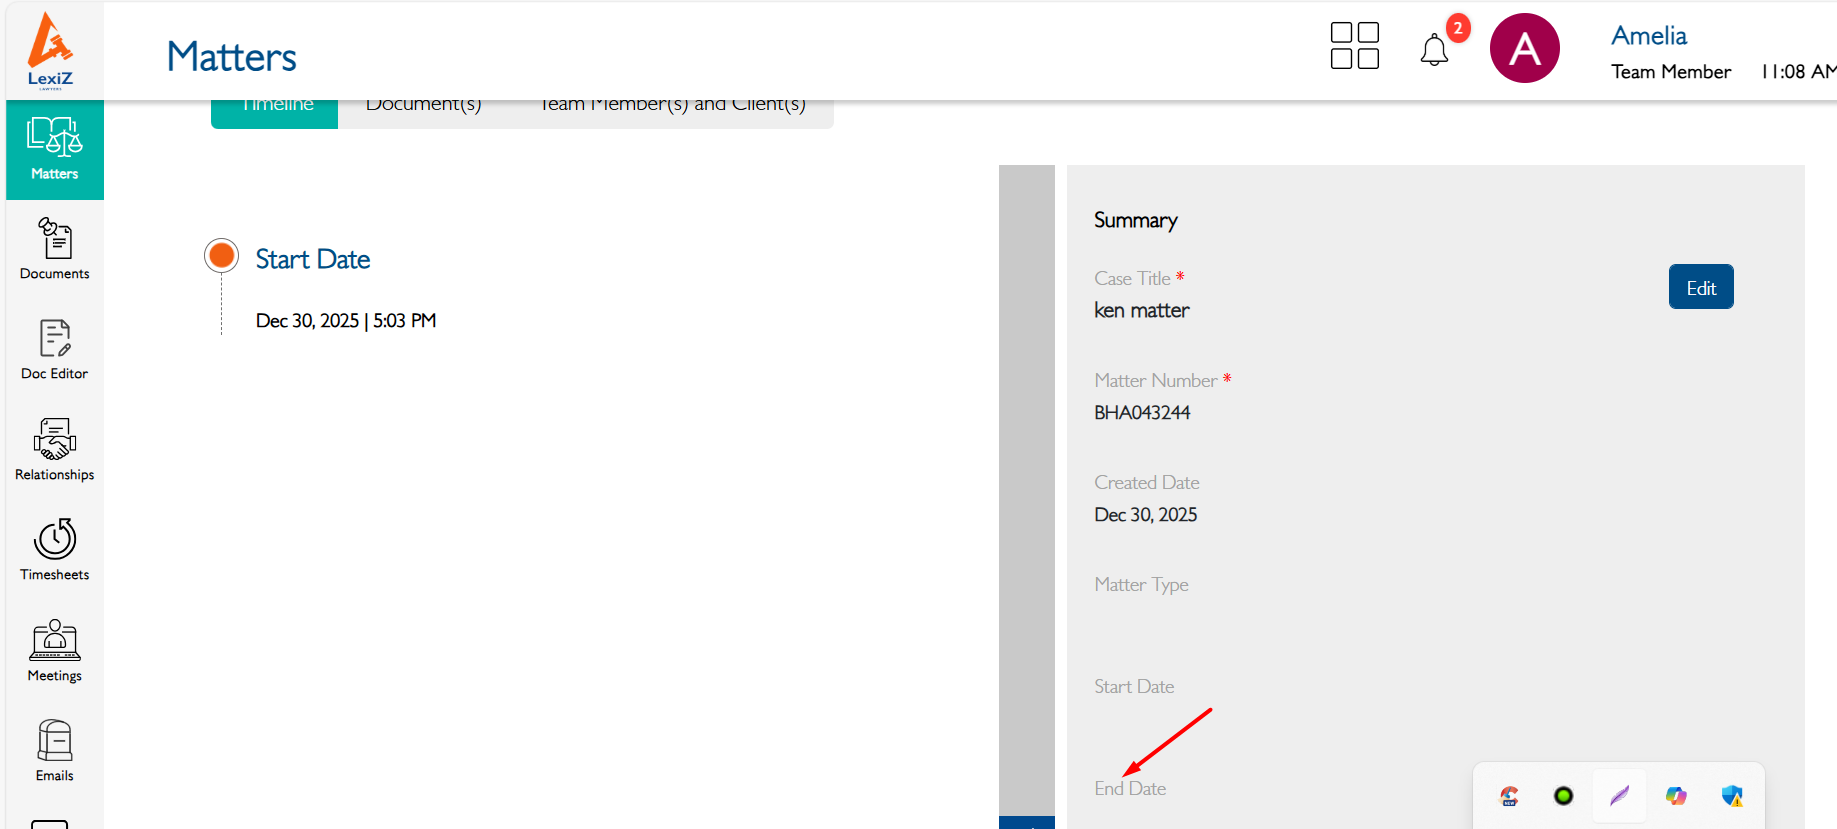Open Windows Security shield tray icon

pyautogui.click(x=1732, y=796)
